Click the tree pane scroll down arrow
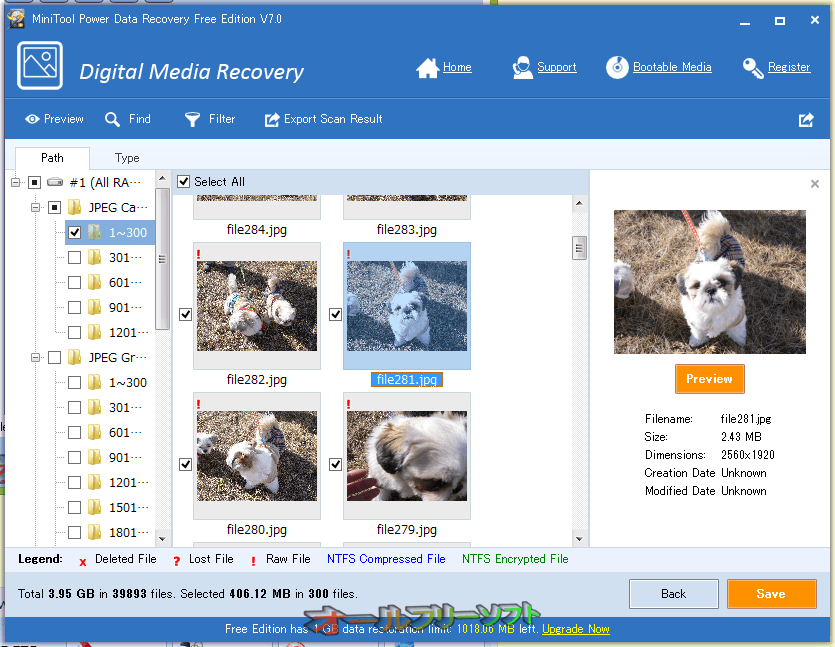 162,539
